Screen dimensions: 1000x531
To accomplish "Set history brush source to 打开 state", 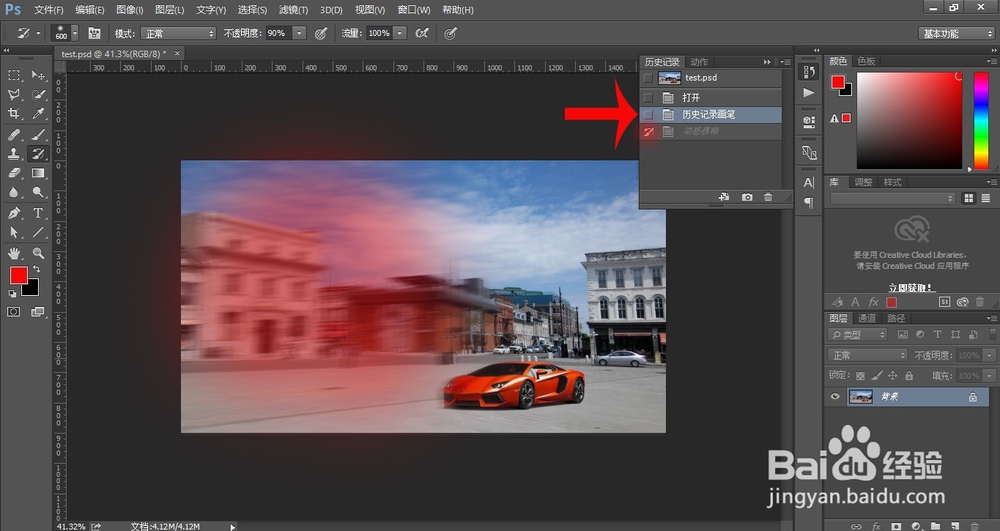I will point(648,98).
